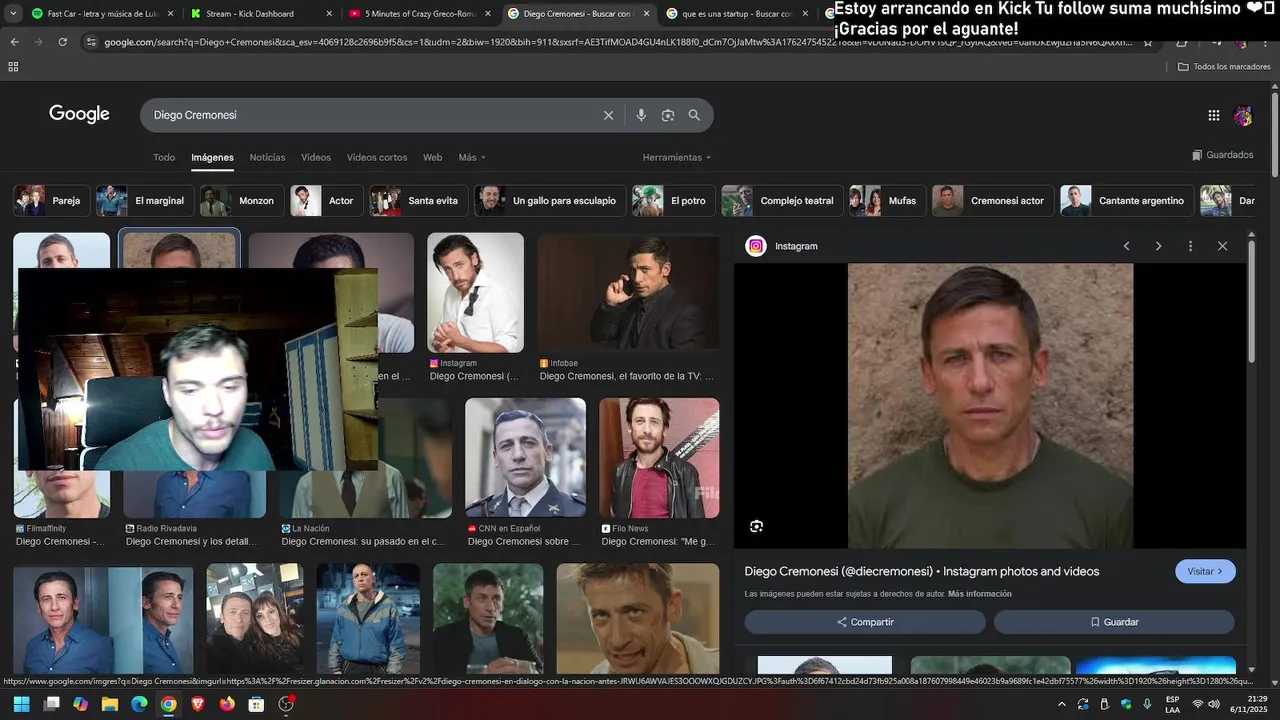Viewport: 1280px width, 720px height.
Task: Show hidden system tray icons chevron
Action: 1062,704
